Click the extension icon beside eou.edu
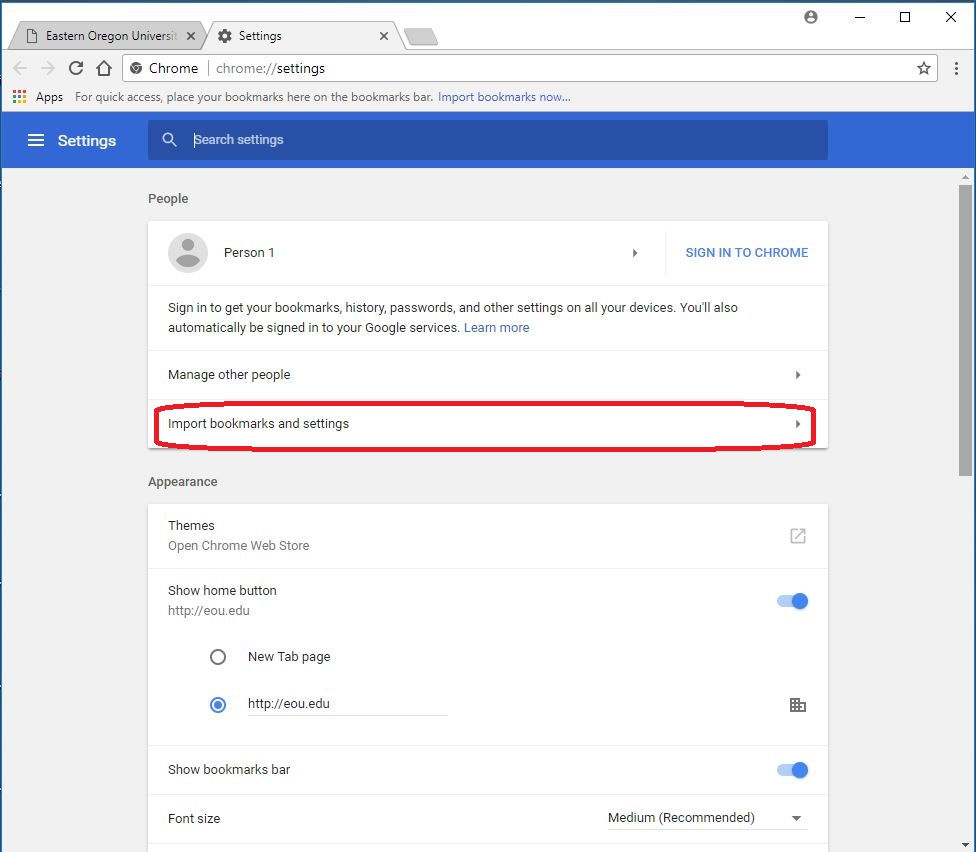The image size is (976, 852). 797,705
